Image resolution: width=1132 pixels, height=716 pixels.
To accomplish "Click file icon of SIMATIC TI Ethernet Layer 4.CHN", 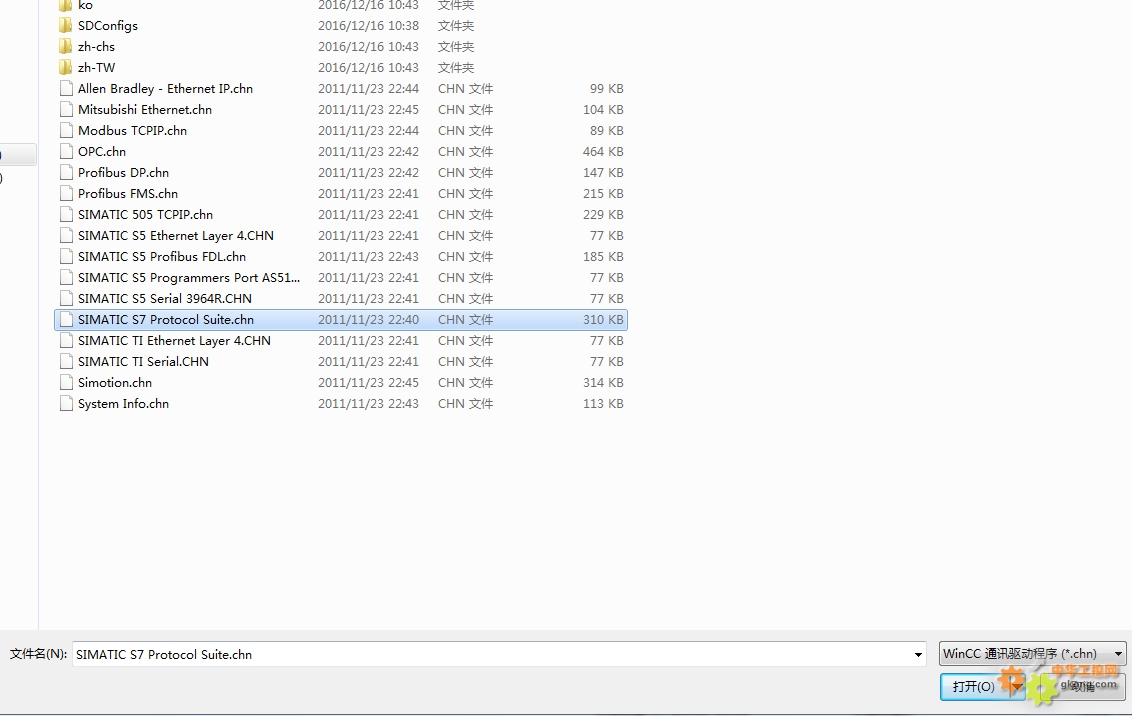I will [x=66, y=341].
